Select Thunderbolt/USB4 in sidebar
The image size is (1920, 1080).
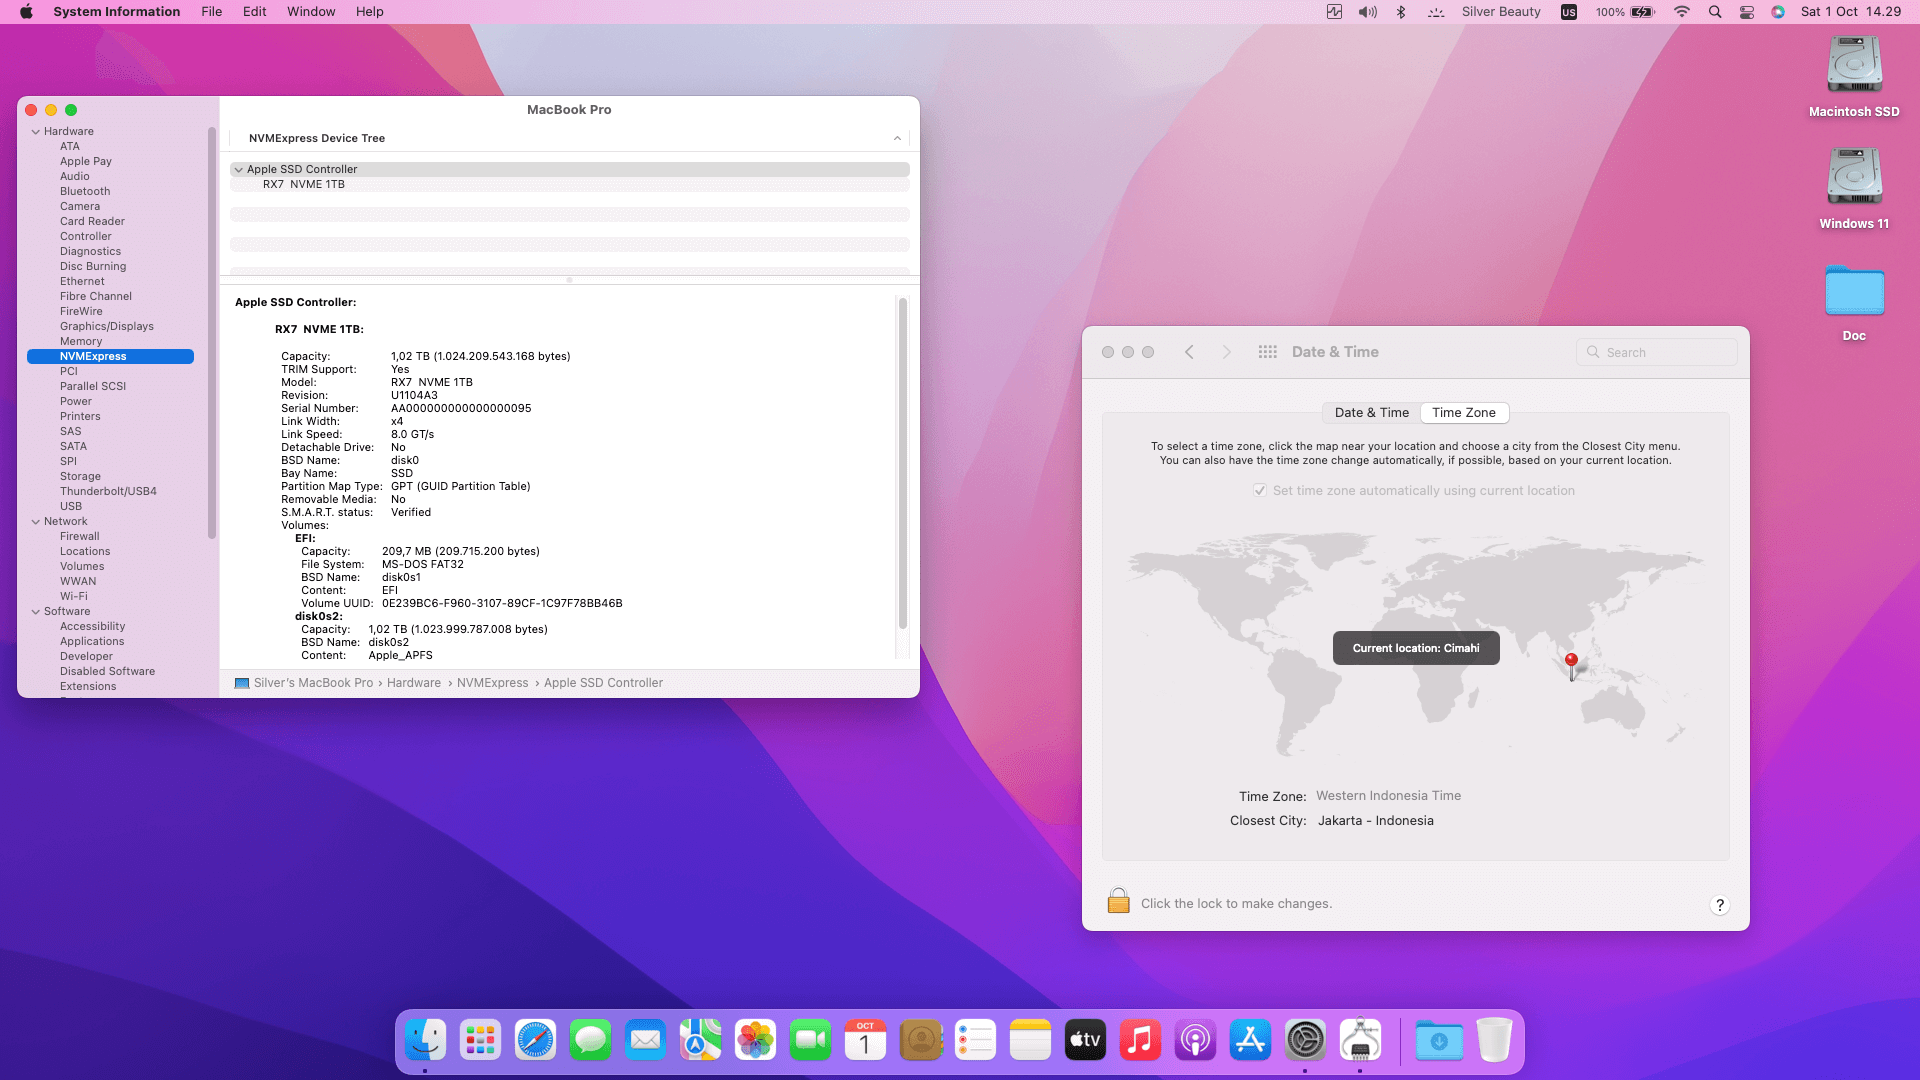coord(108,491)
